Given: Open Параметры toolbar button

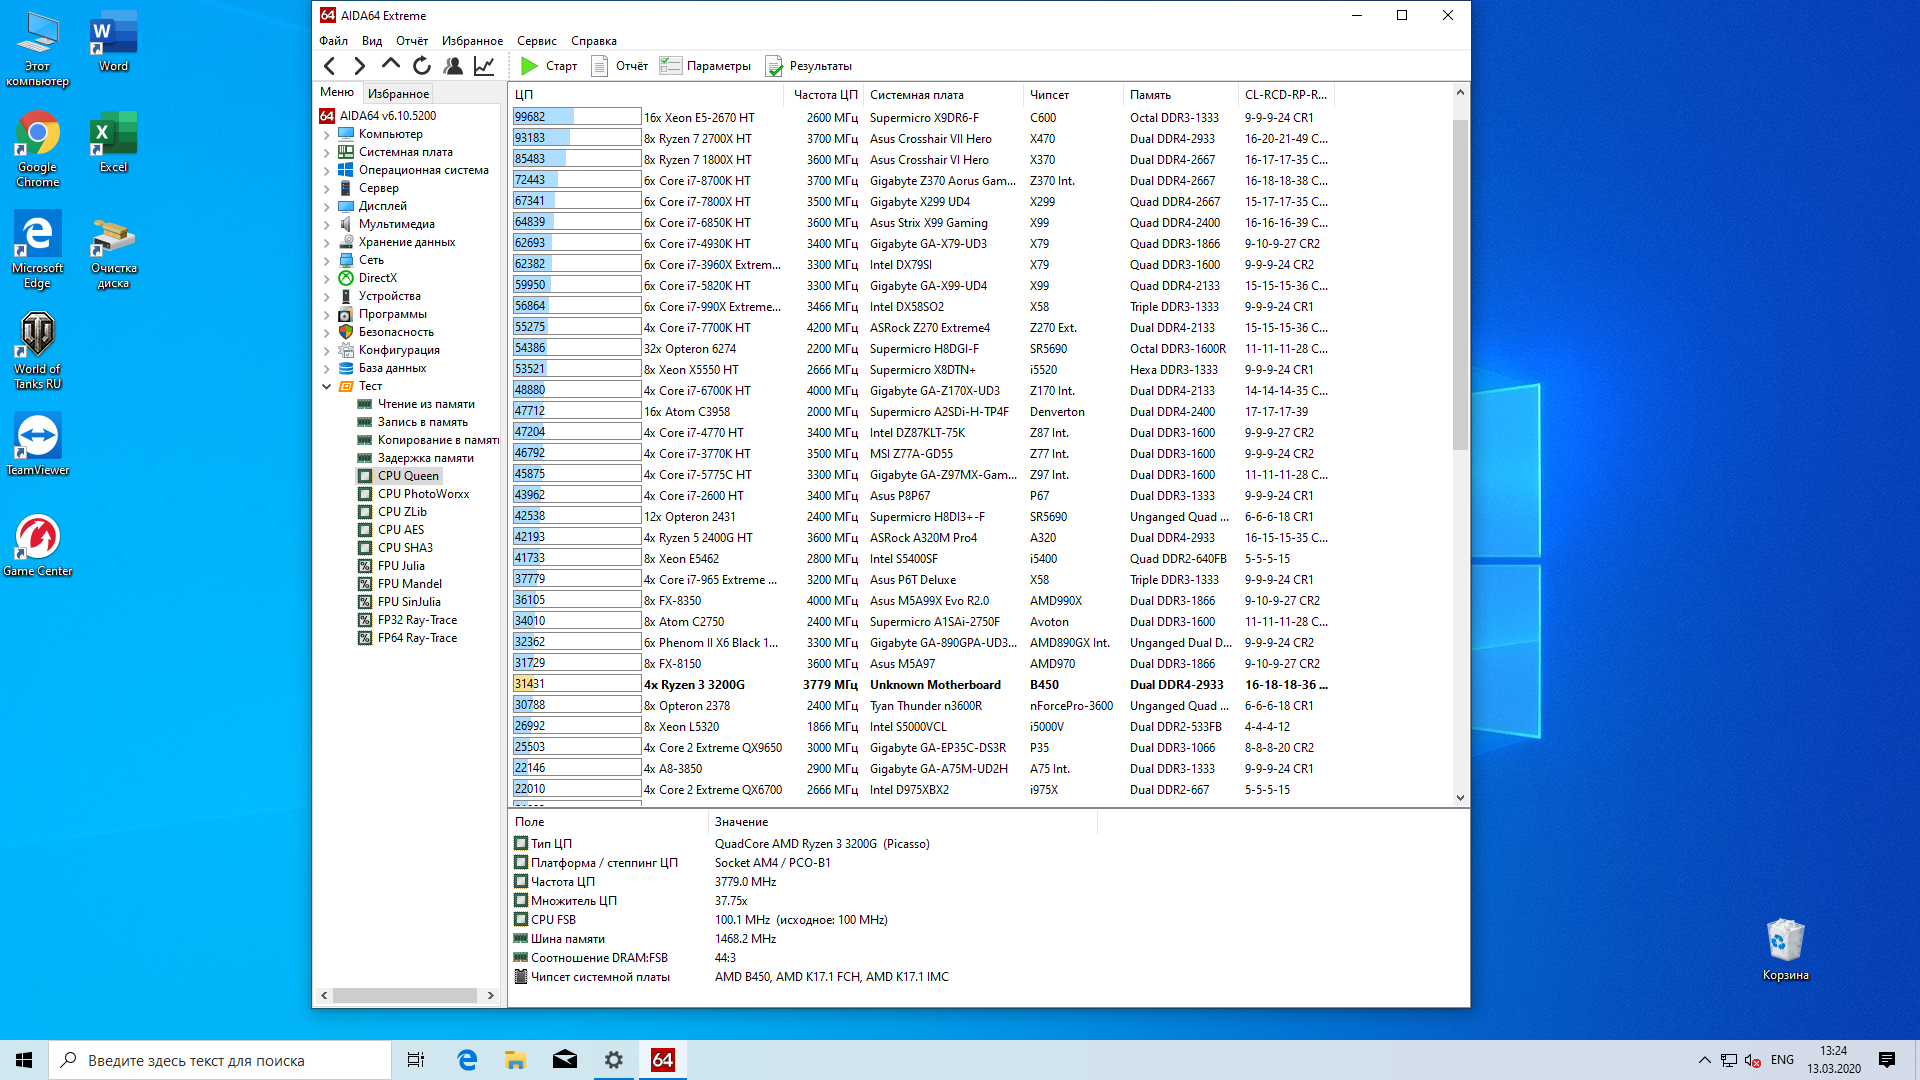Looking at the screenshot, I should [x=706, y=66].
